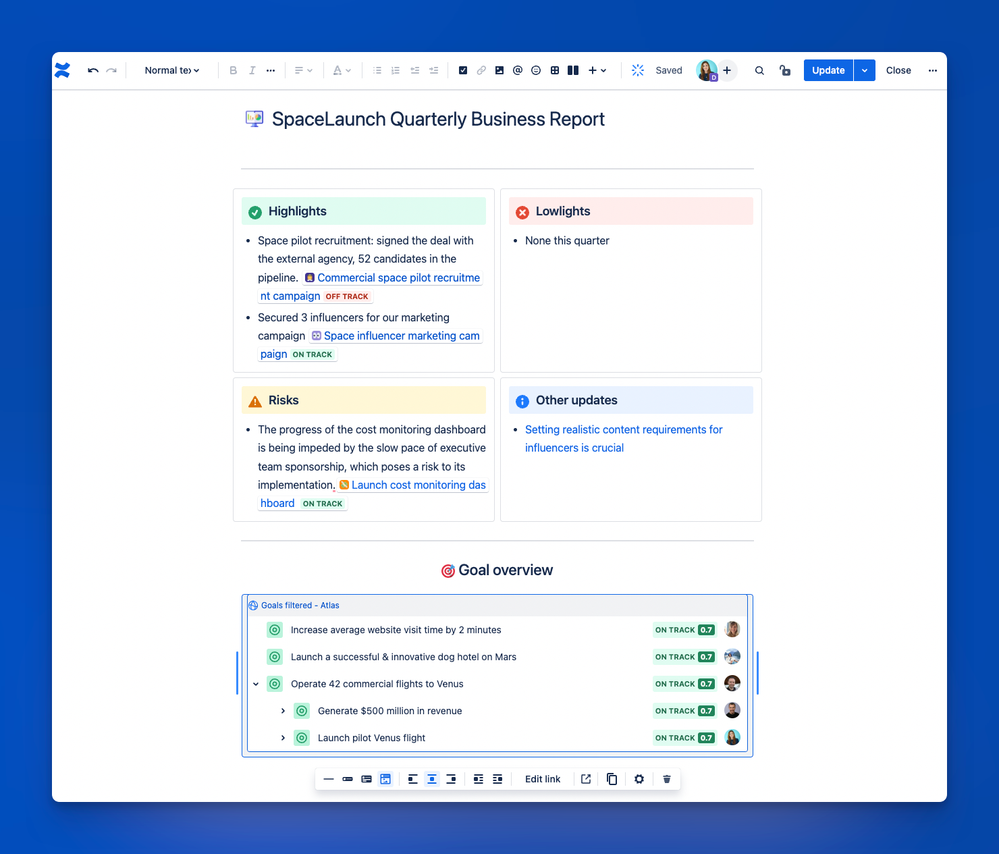This screenshot has width=999, height=854.
Task: Open the @ mention tool
Action: (x=517, y=70)
